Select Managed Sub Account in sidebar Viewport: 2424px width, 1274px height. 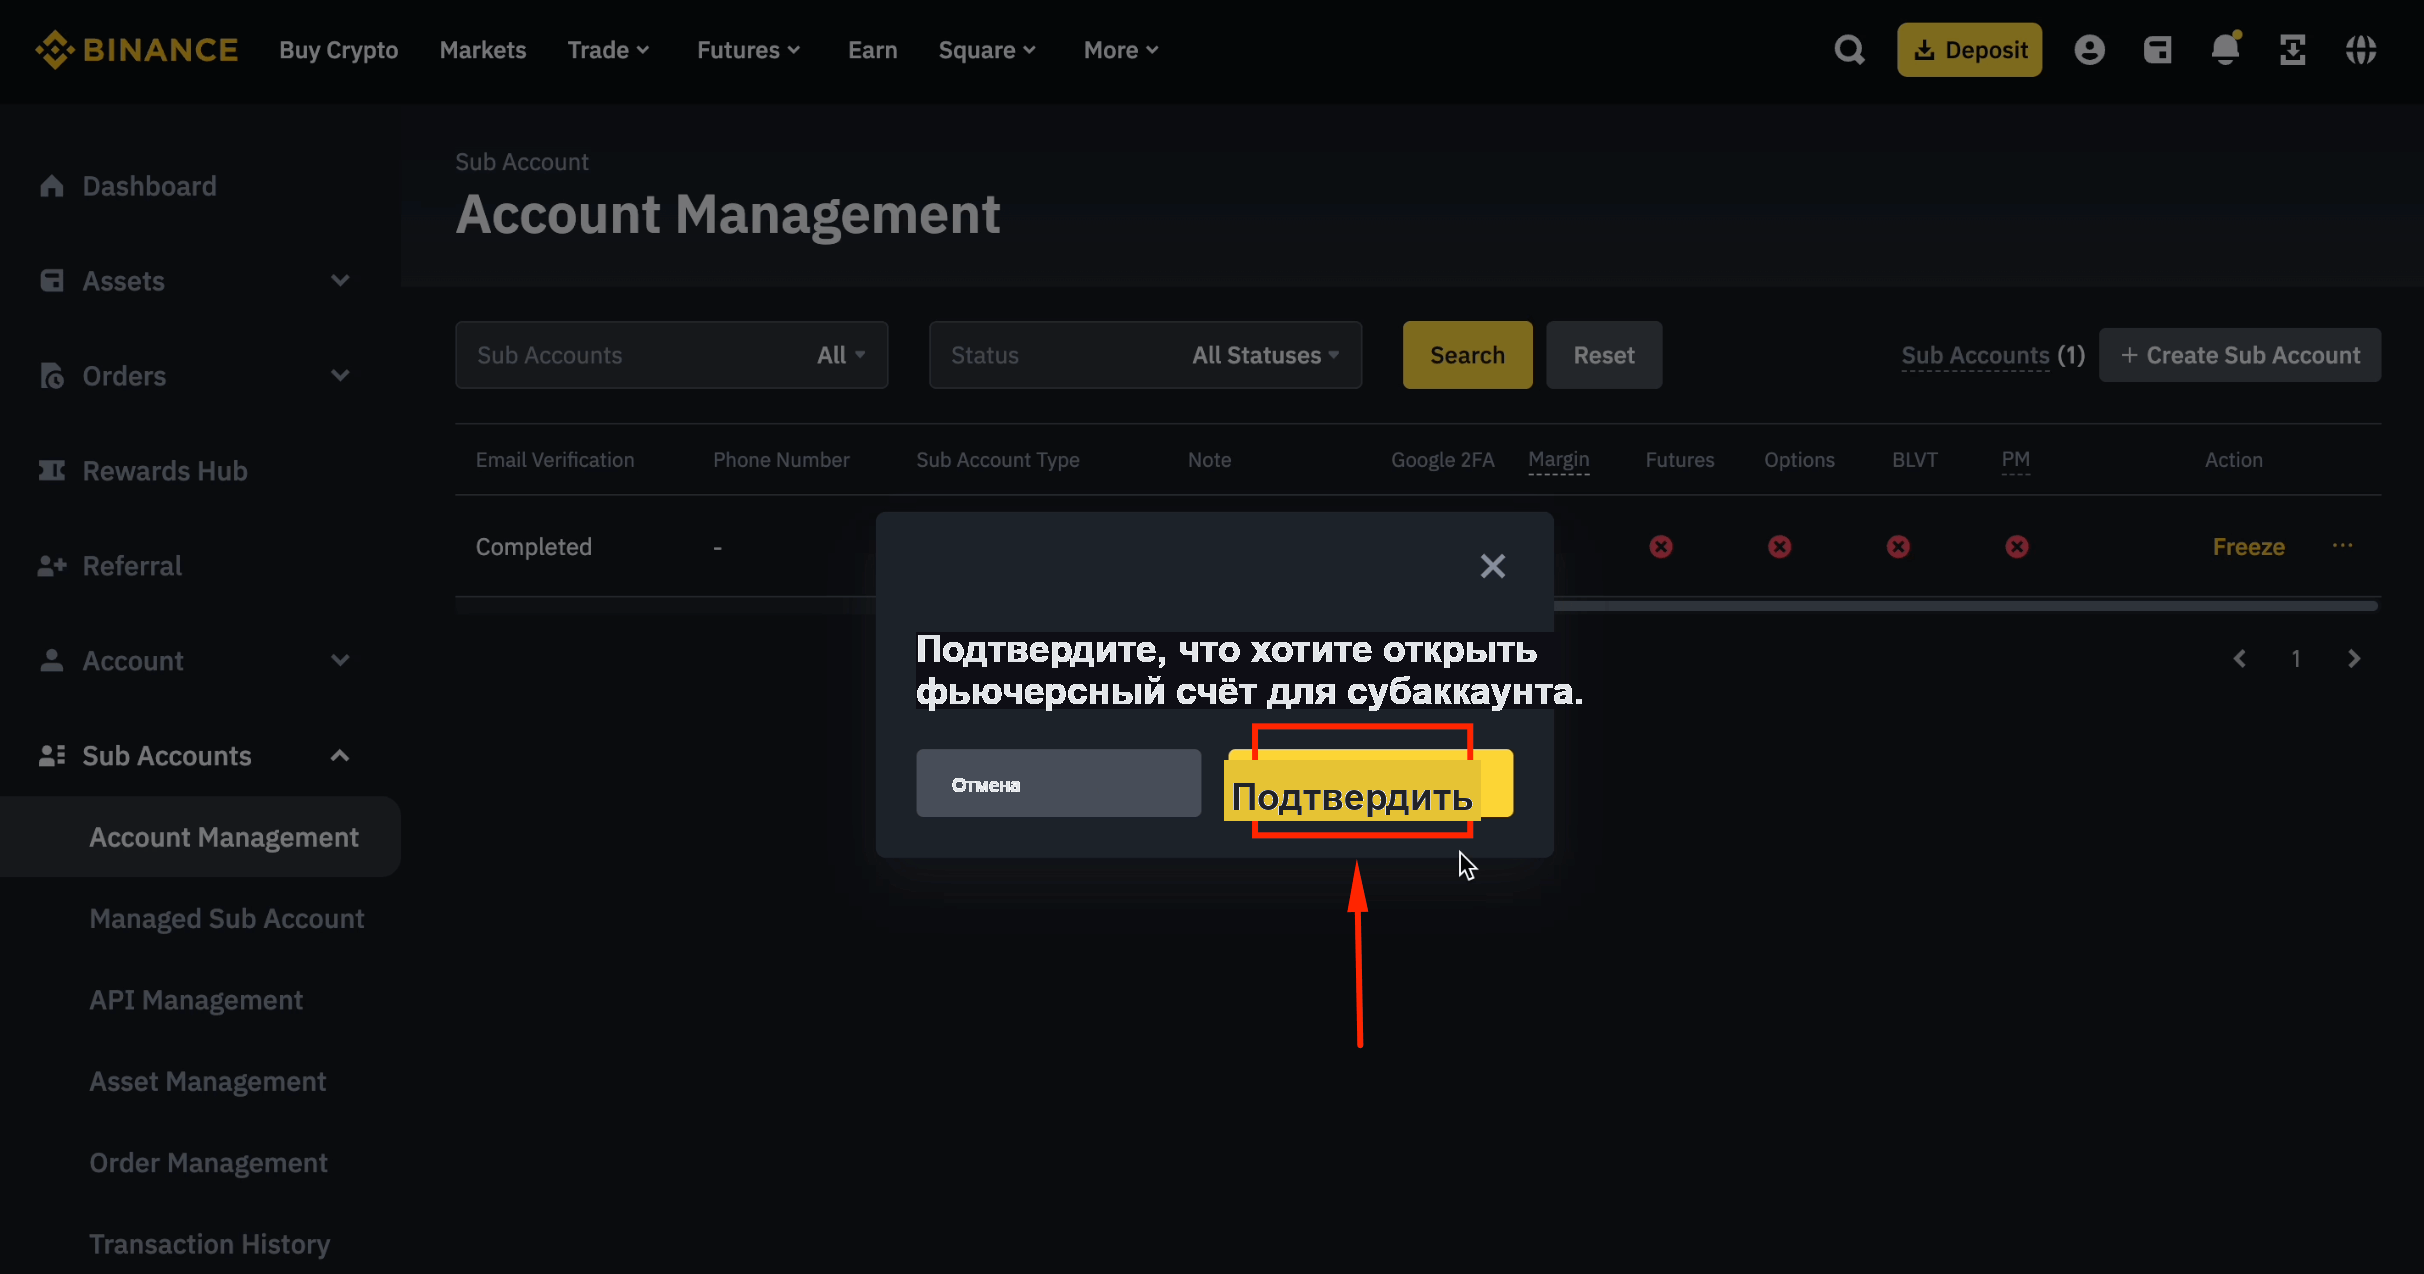[226, 919]
